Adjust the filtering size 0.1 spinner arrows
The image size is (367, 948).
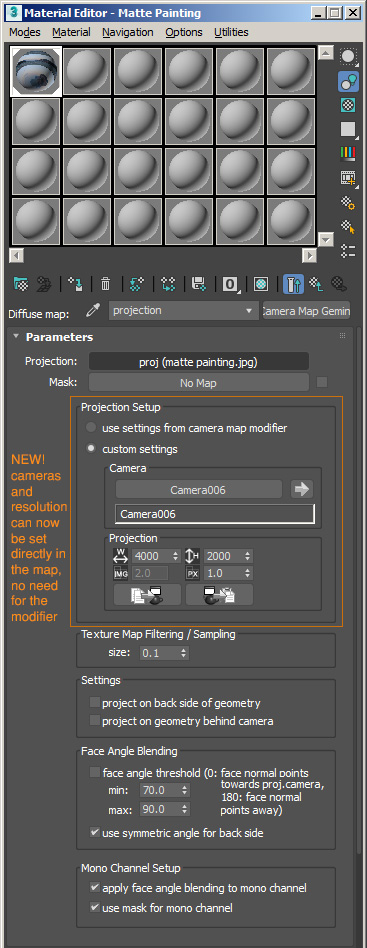click(184, 653)
